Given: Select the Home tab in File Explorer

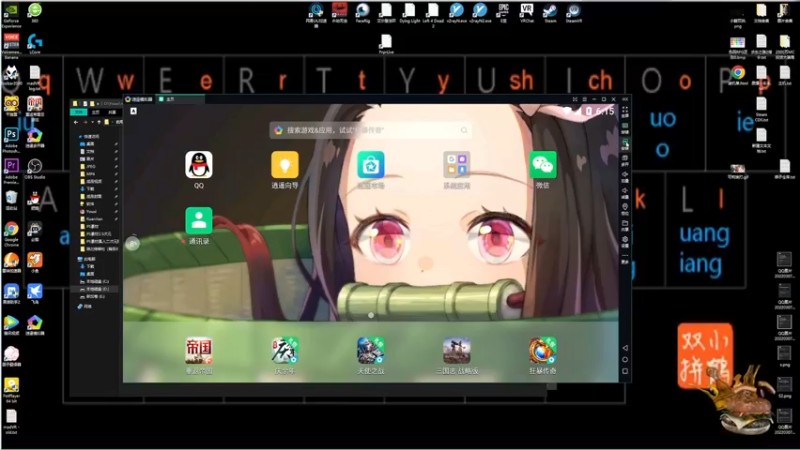Looking at the screenshot, I should (95, 112).
